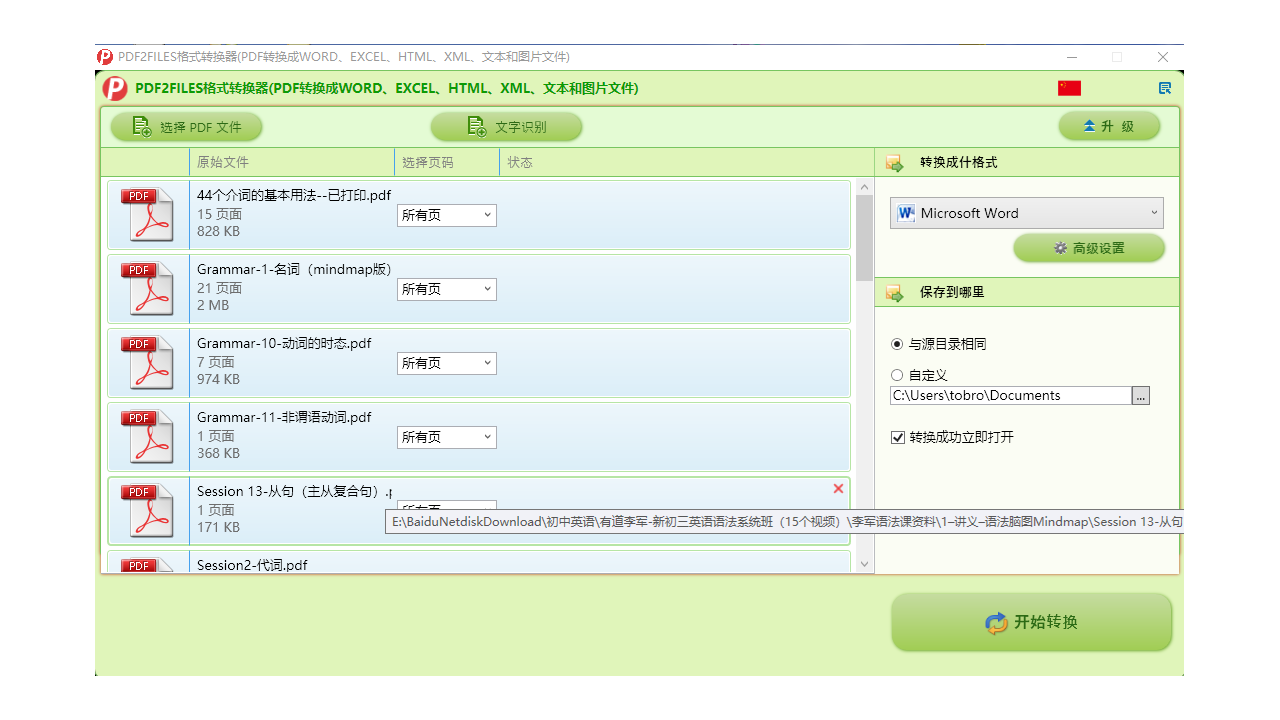Click PDF icon of 44个介词的基本用法 file
The image size is (1280, 720).
click(147, 215)
